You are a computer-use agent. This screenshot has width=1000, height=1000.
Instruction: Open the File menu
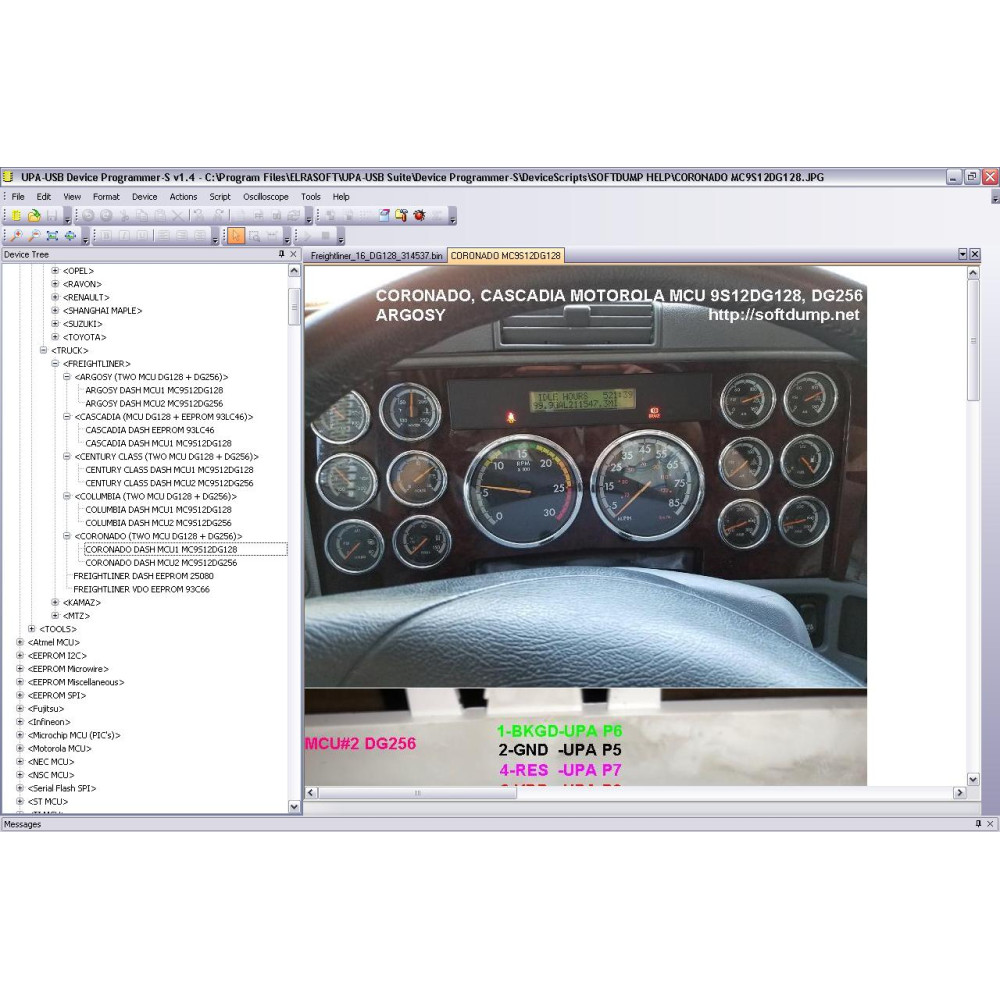[18, 196]
